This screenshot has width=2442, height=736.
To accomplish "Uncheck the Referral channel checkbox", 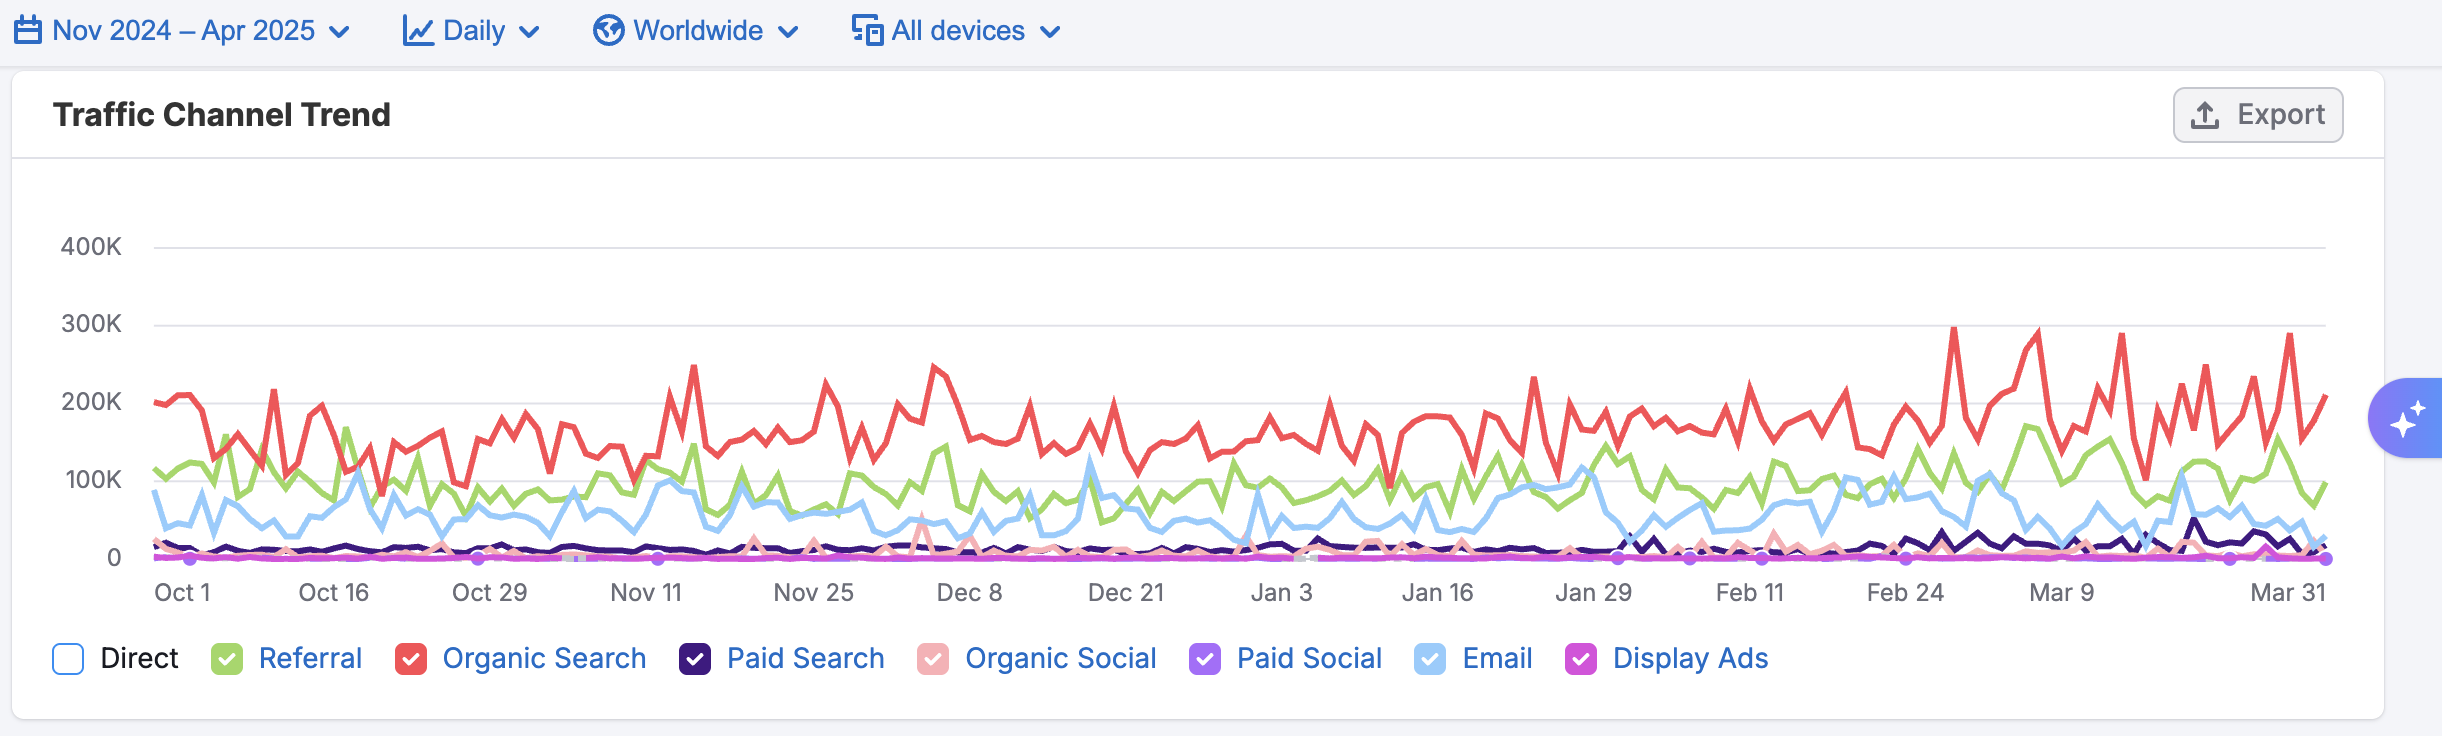I will pos(227,659).
